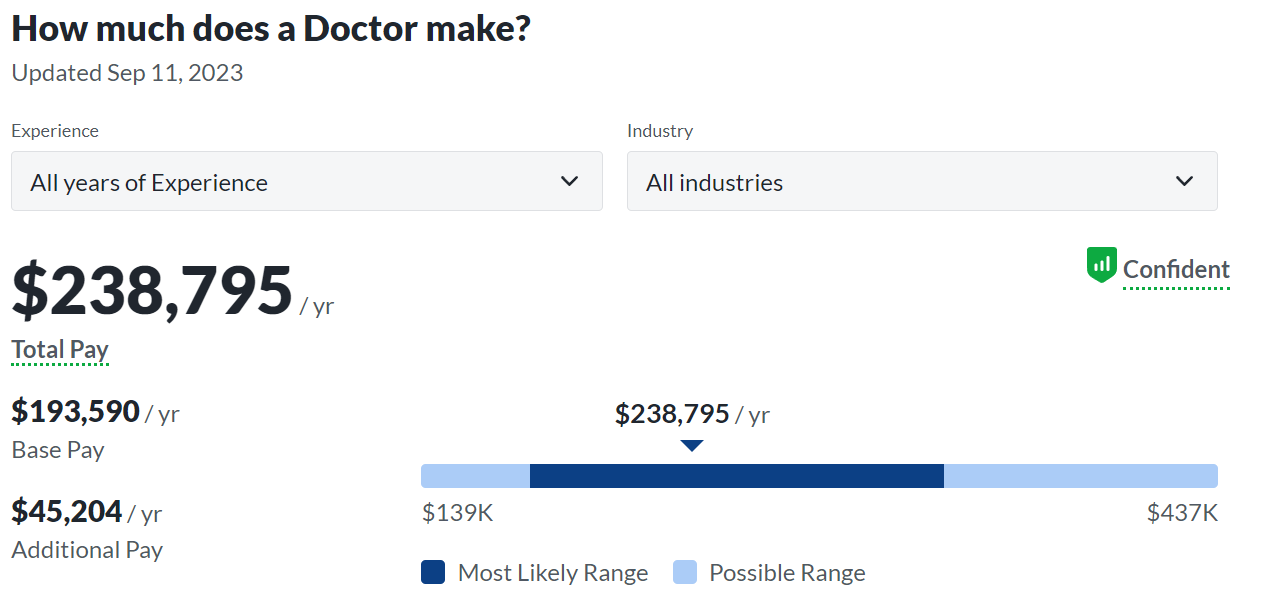Image resolution: width=1264 pixels, height=607 pixels.
Task: Click the left light blue bar segment
Action: click(475, 476)
